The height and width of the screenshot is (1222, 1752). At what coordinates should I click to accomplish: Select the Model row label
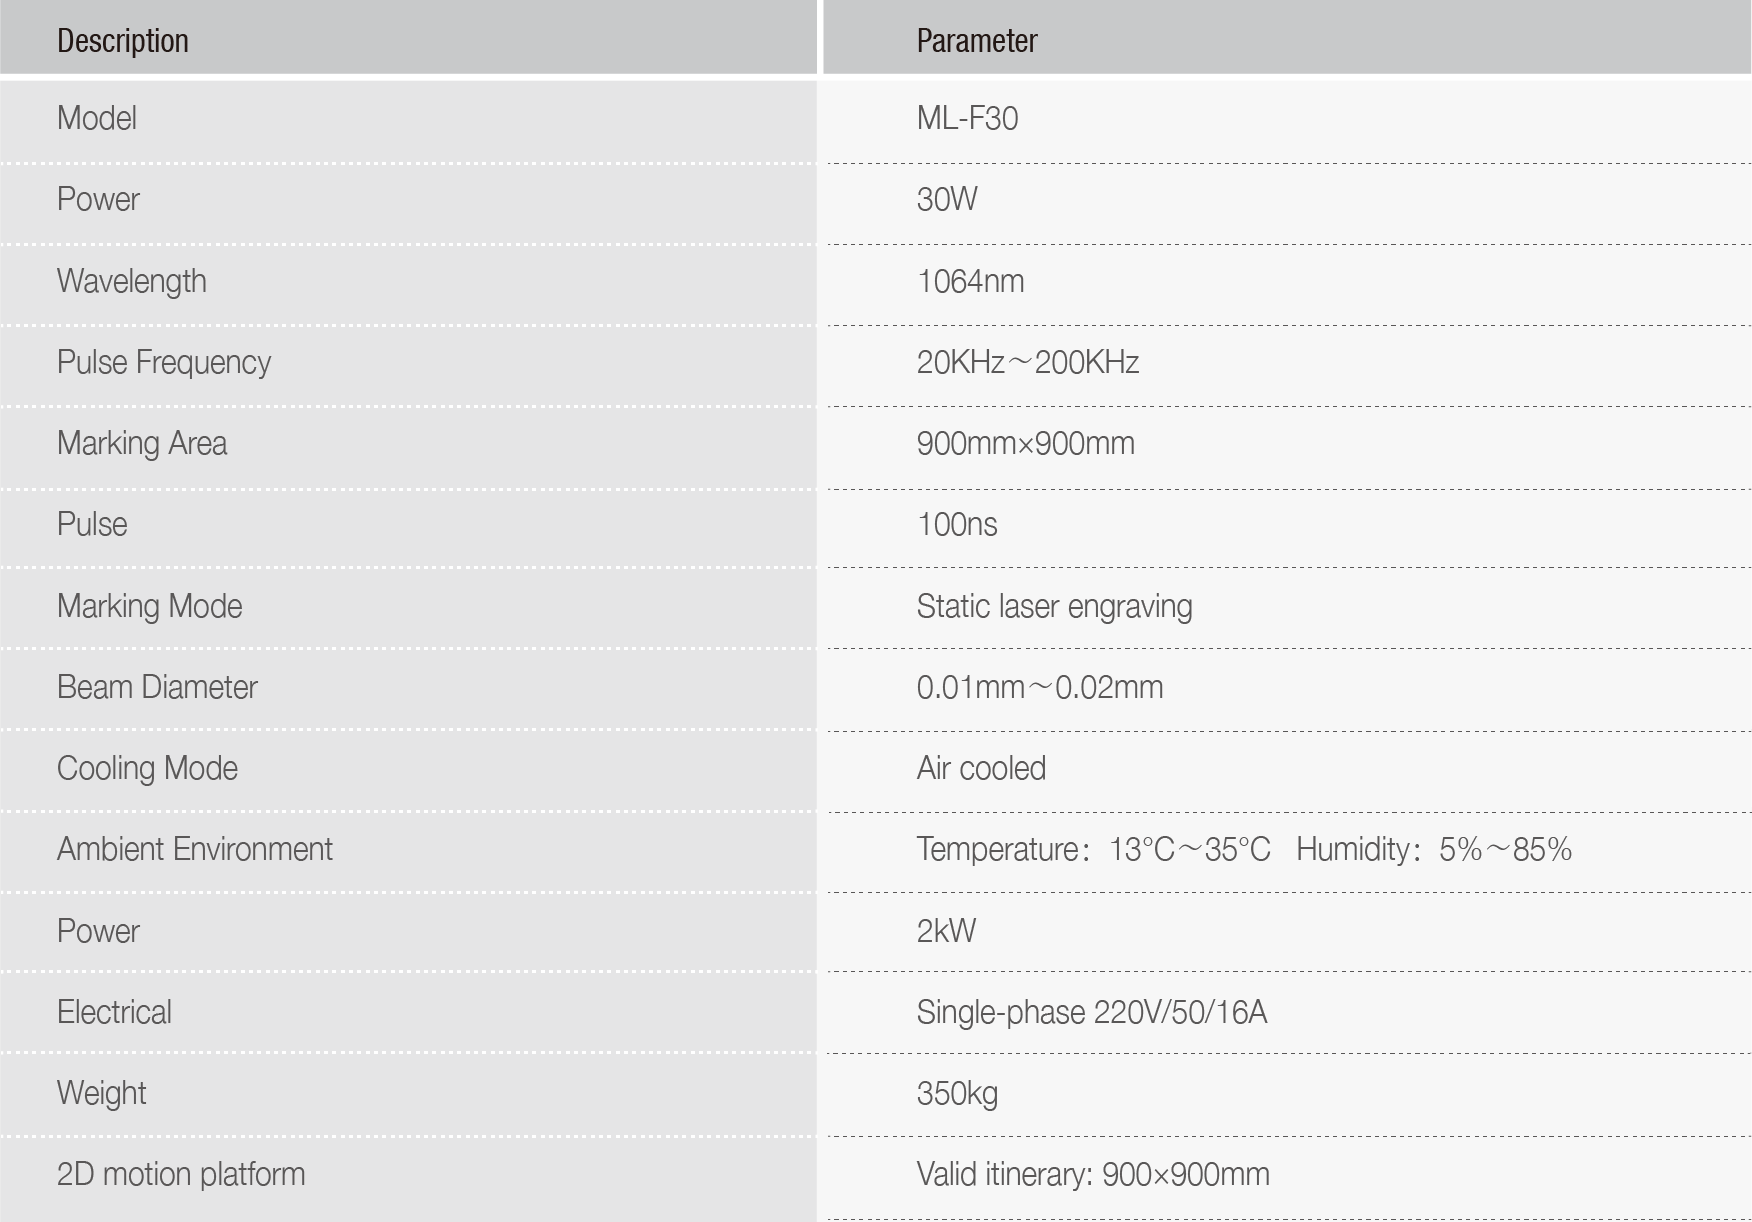tap(97, 118)
